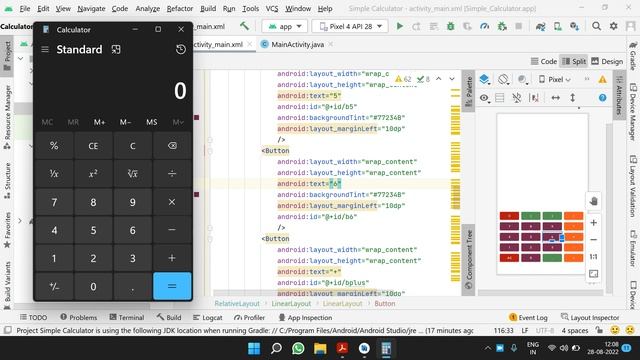640x360 pixels.
Task: Click expand horizontally arrows icon
Action: [556, 98]
